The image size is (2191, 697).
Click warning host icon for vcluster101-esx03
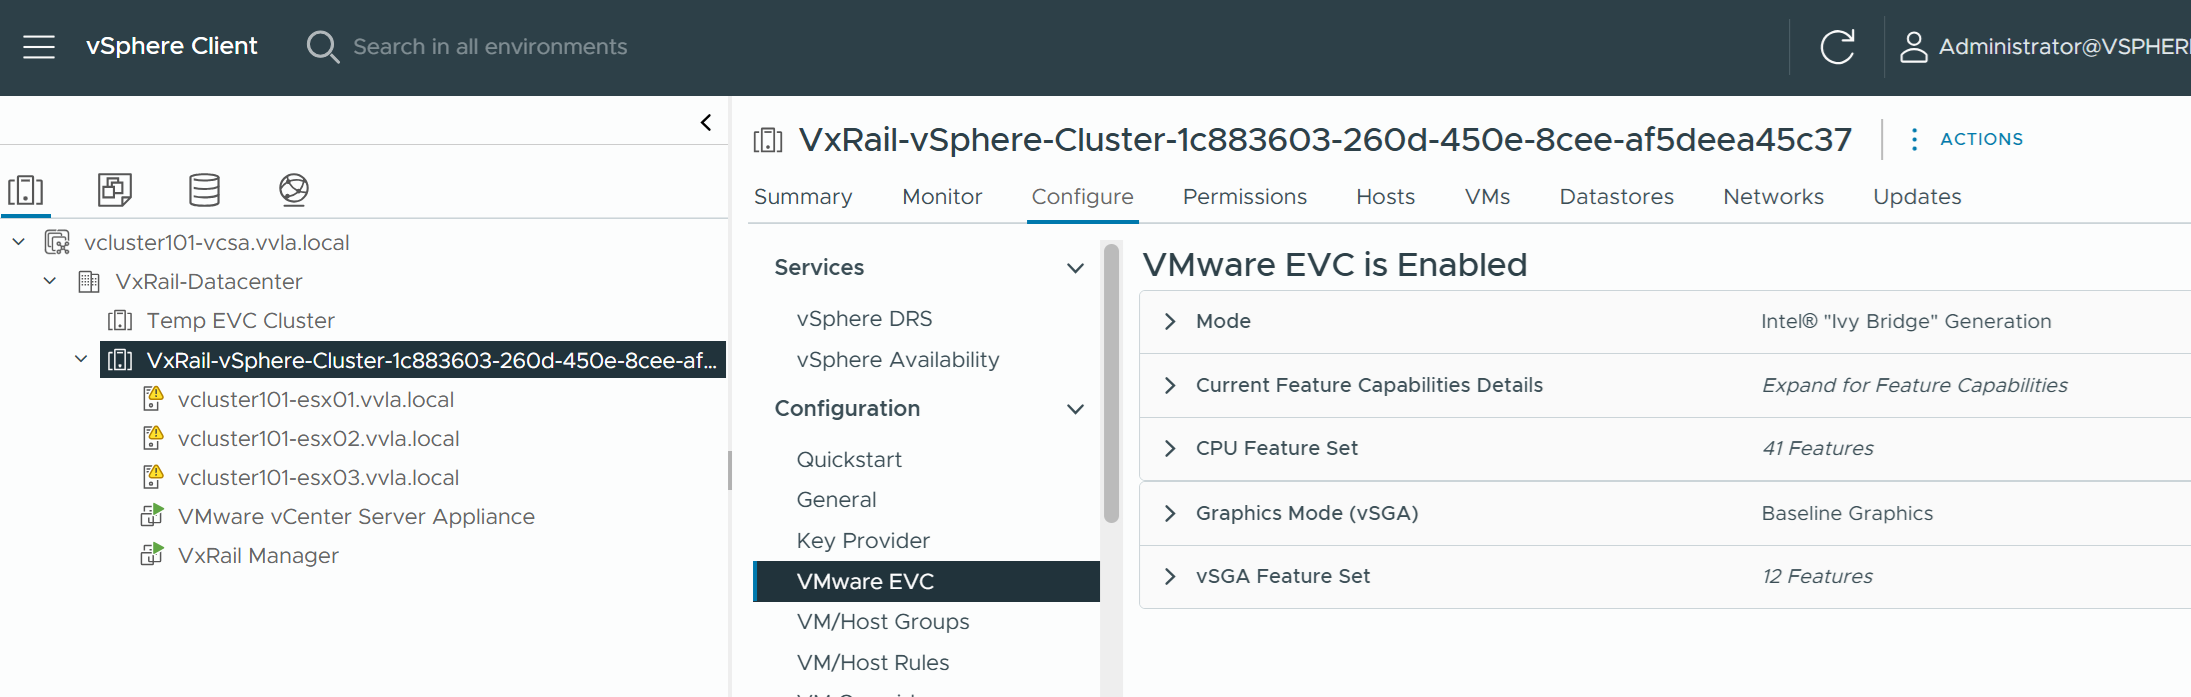(x=153, y=477)
